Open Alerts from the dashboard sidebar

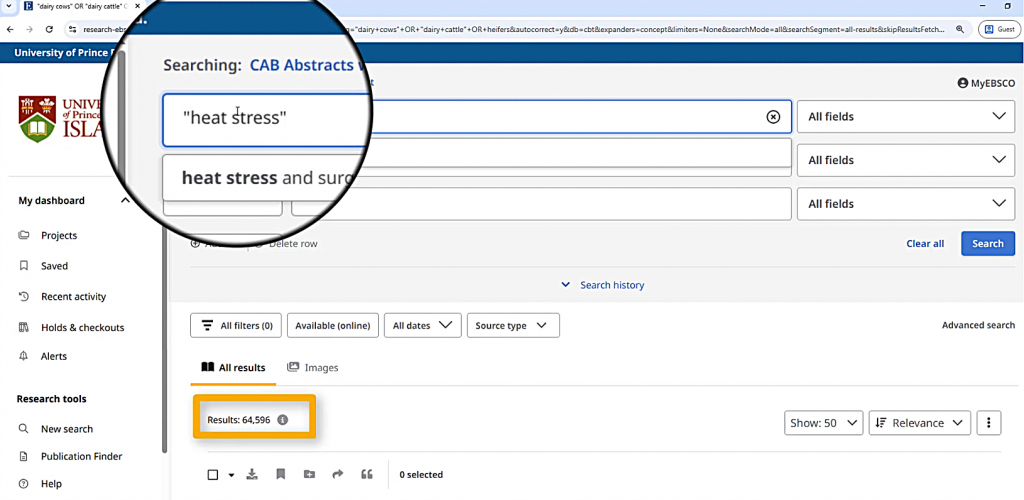[54, 356]
